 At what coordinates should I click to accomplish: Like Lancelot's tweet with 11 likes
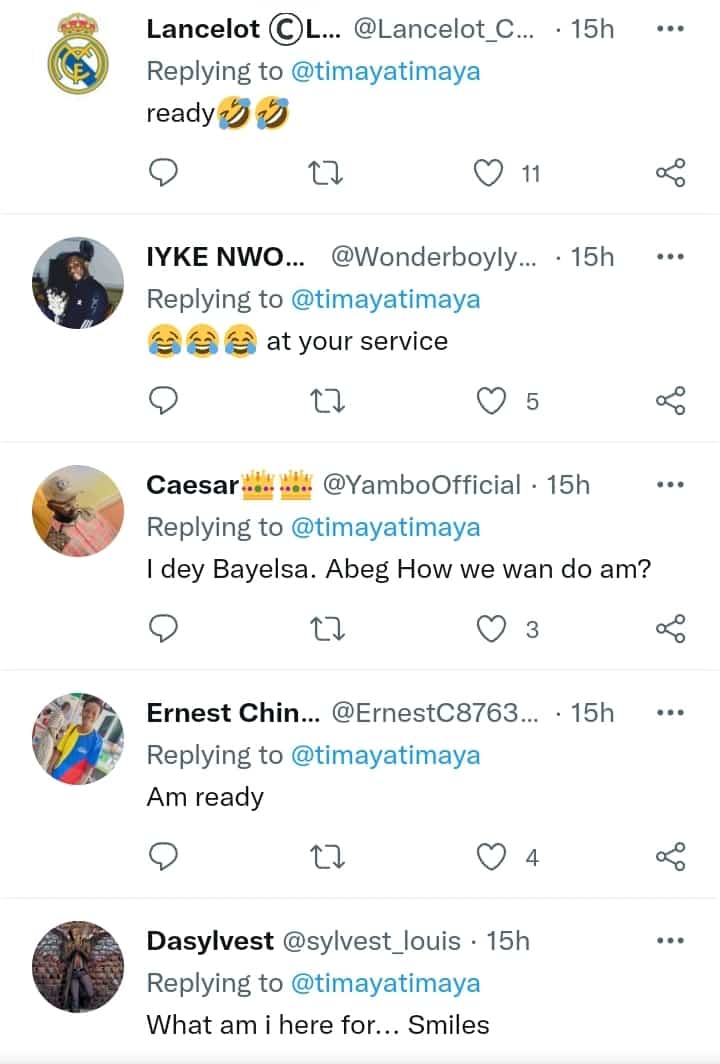pyautogui.click(x=488, y=173)
